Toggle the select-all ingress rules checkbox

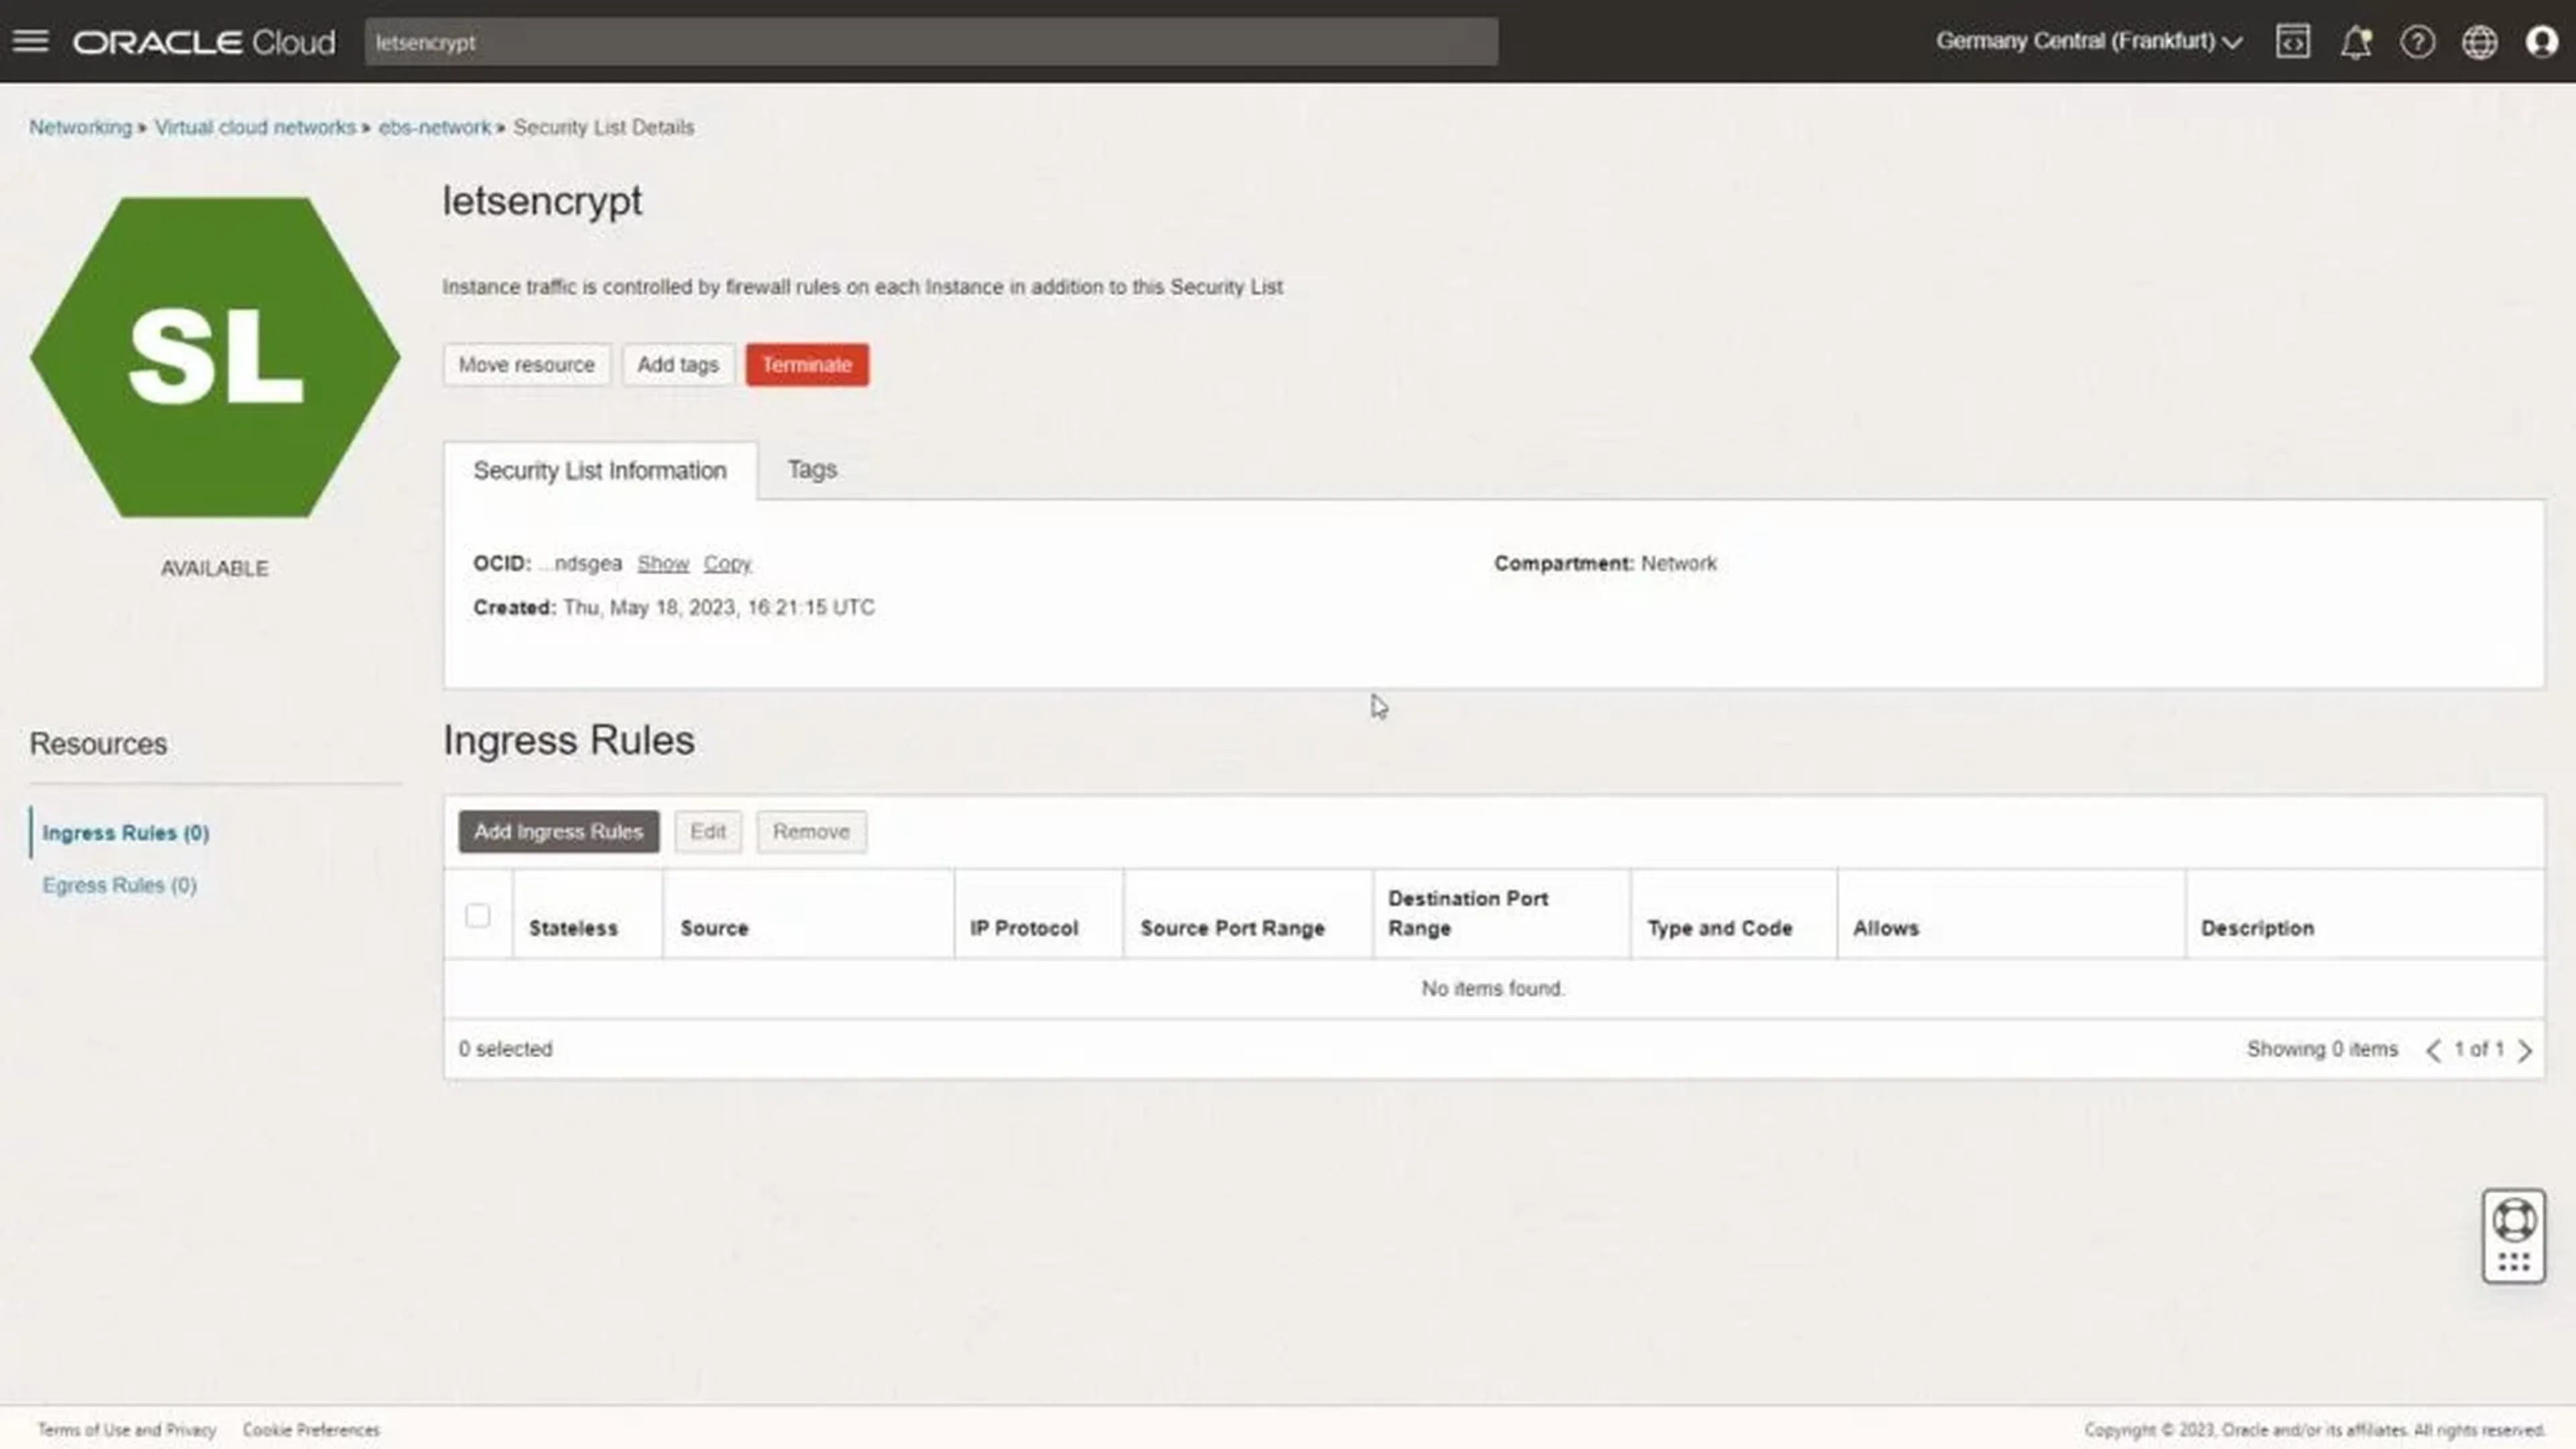(x=478, y=915)
